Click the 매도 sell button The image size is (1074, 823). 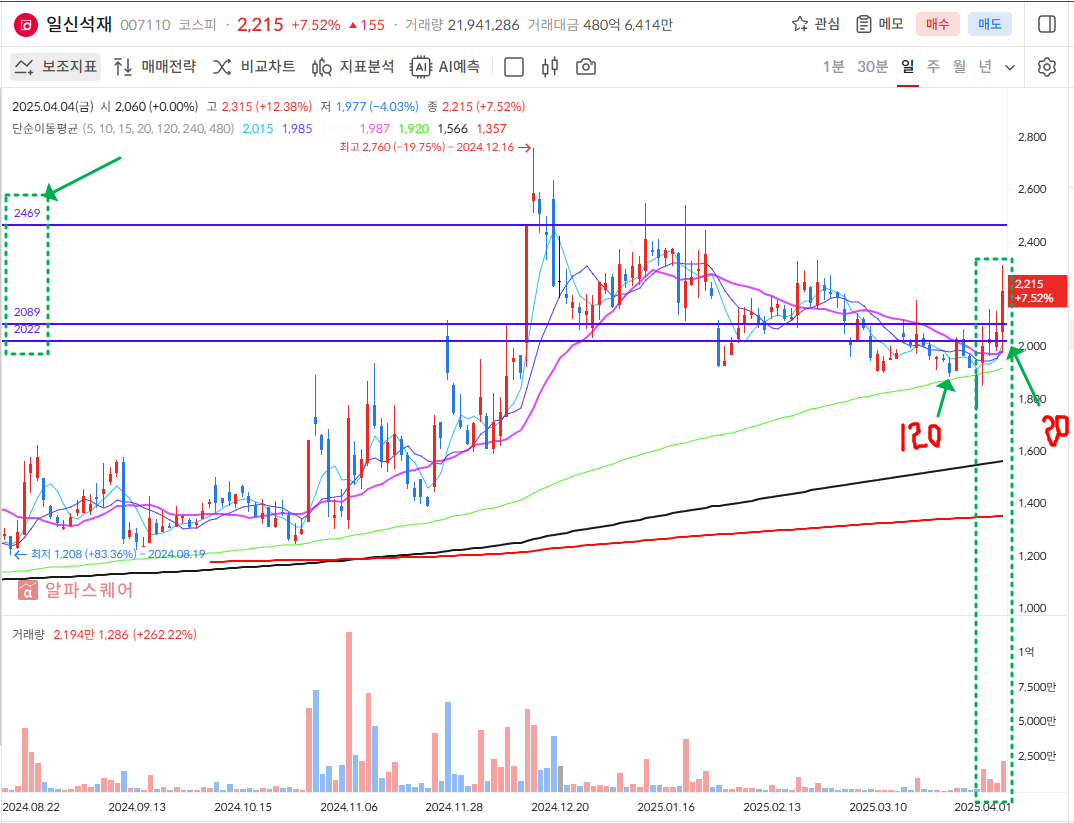[990, 24]
